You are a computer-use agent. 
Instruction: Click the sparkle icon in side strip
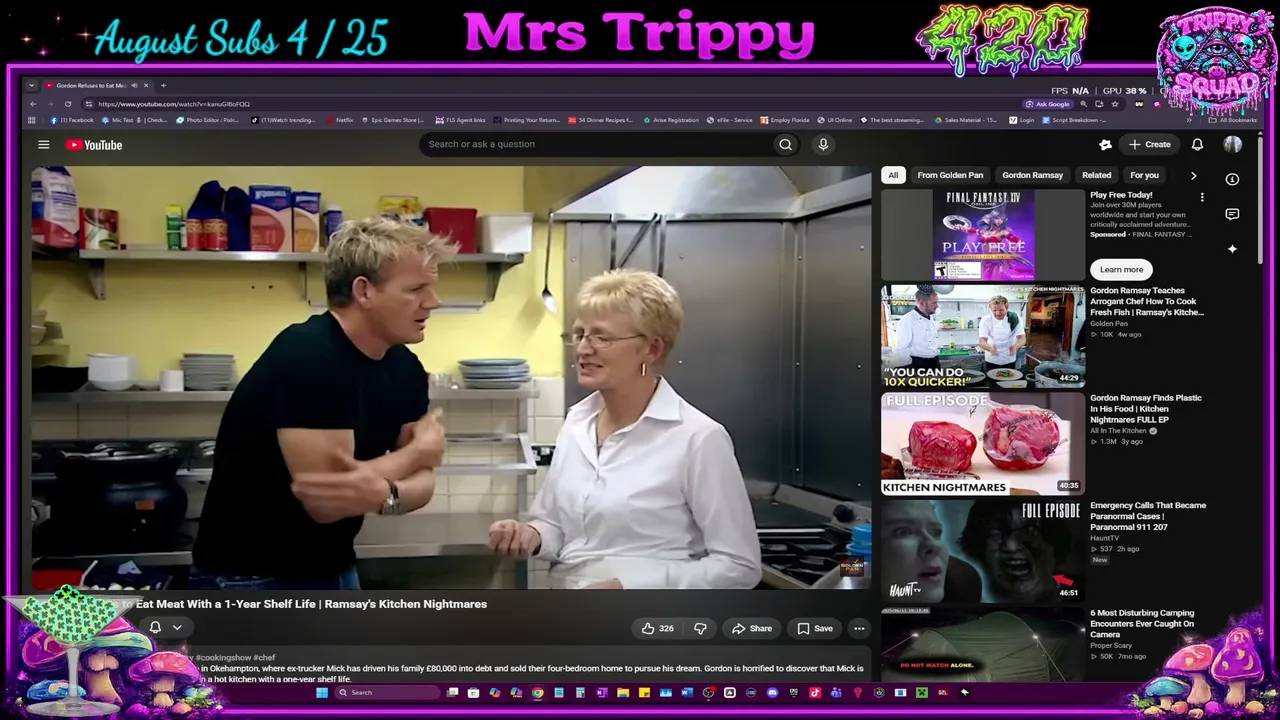(1232, 249)
